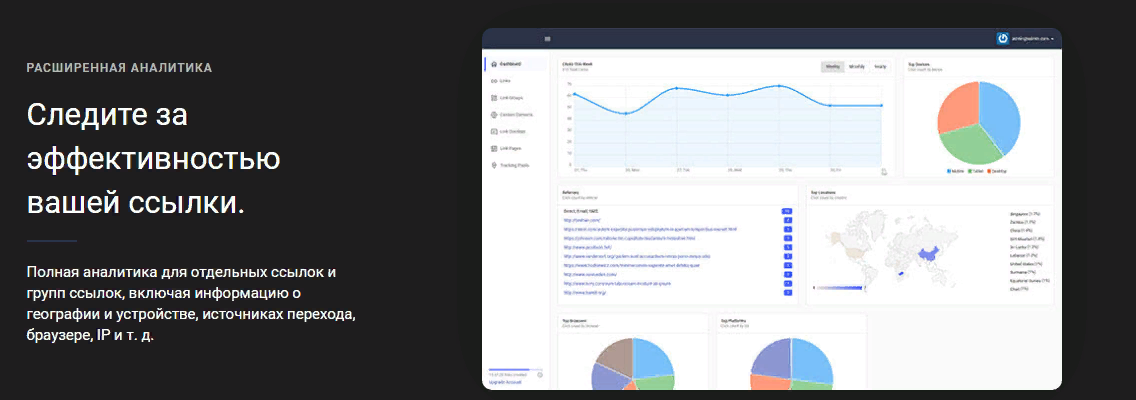Open Custom Domains globe icon

point(494,115)
